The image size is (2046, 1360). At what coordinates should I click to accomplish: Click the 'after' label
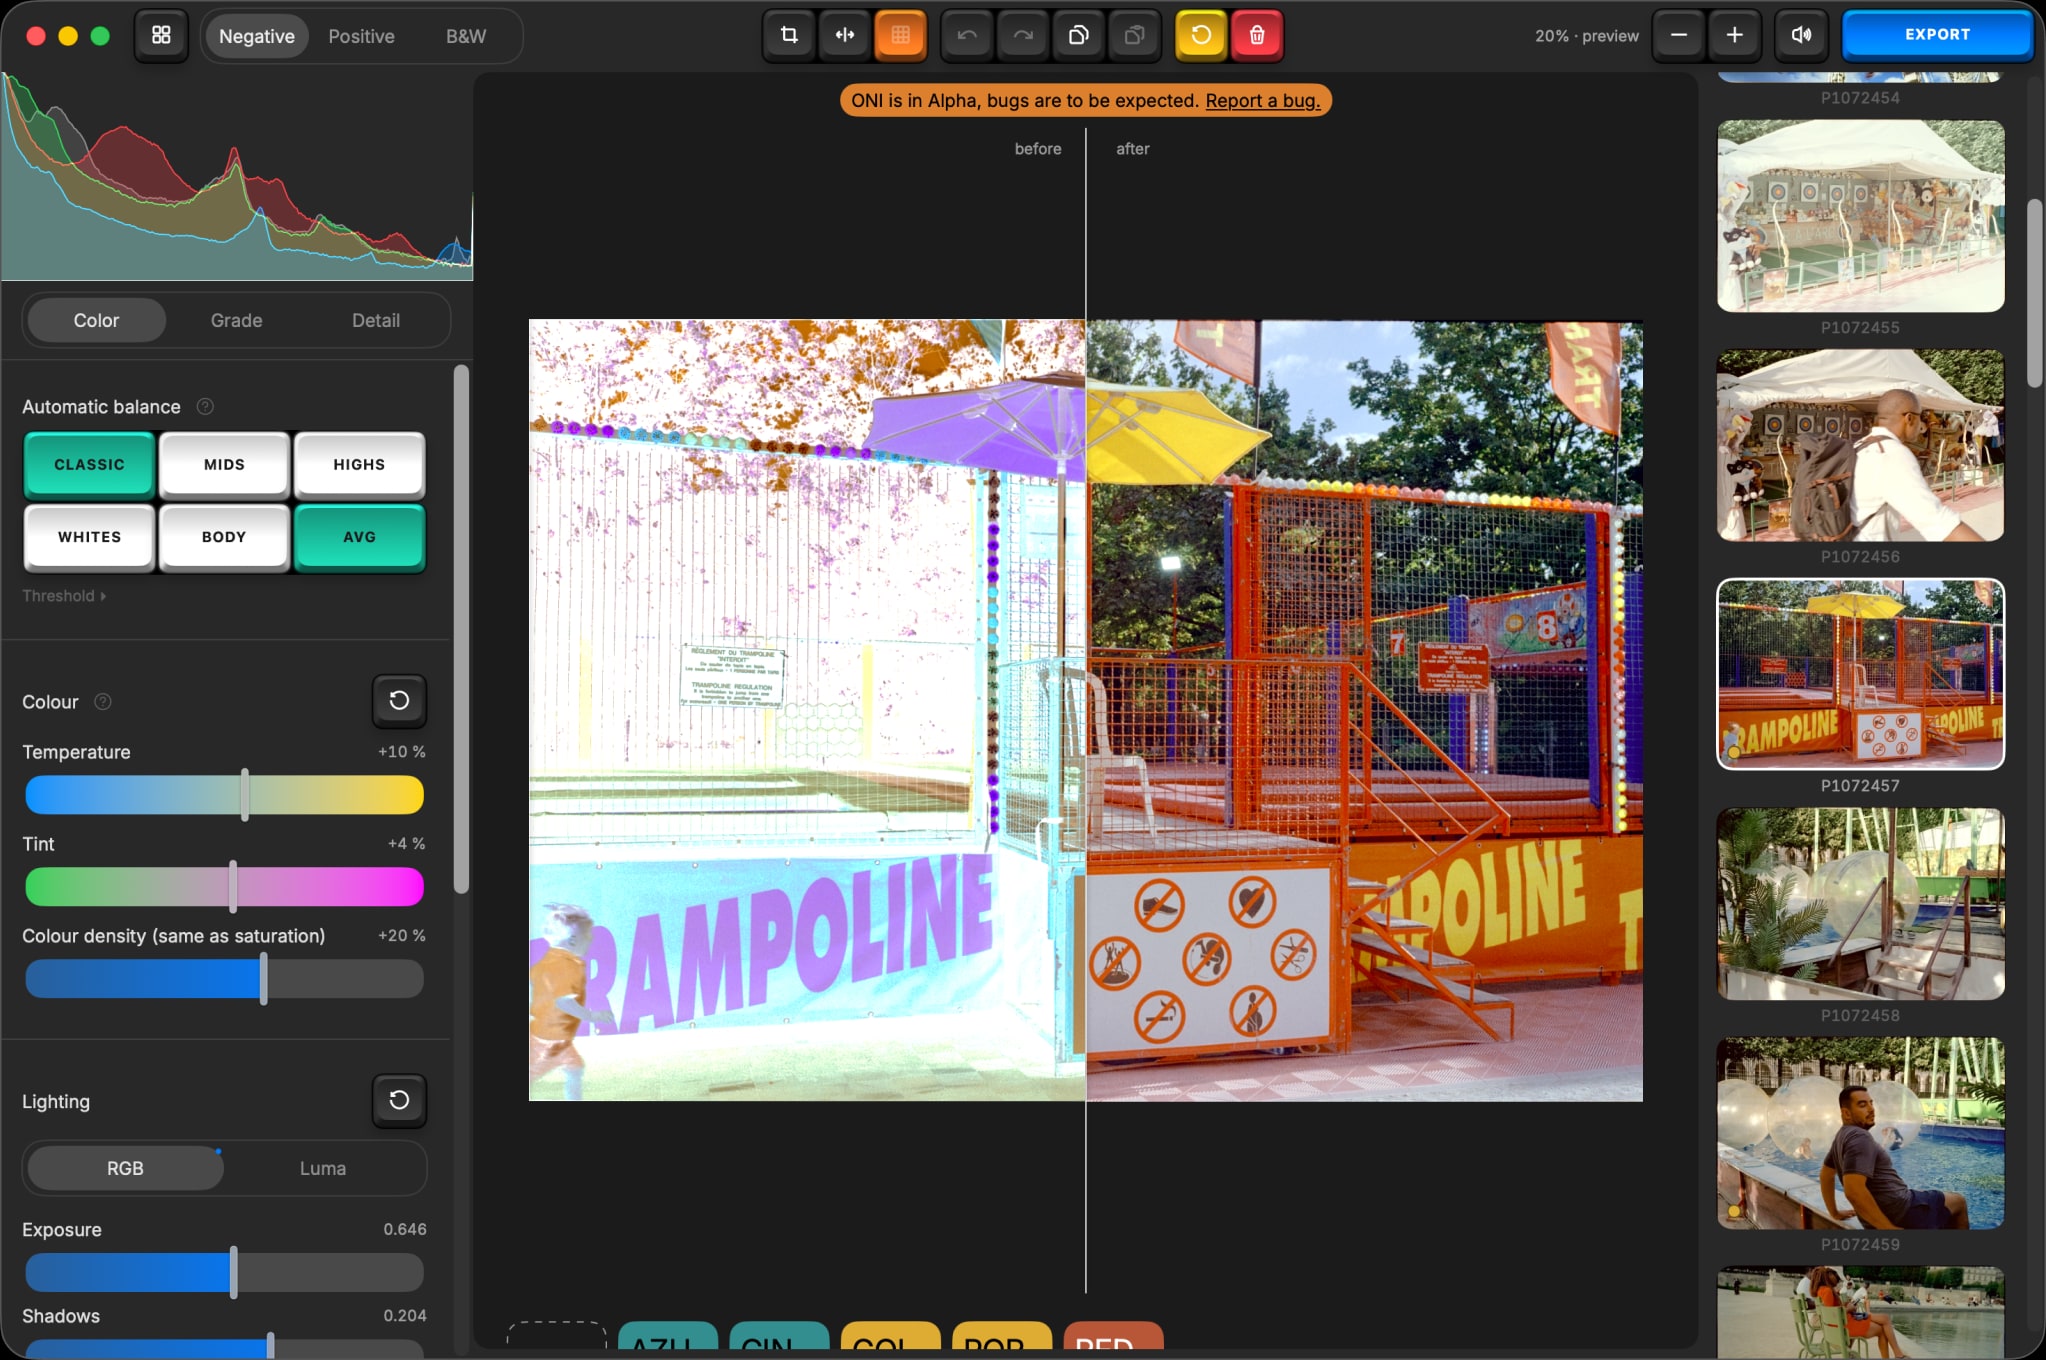(1132, 149)
